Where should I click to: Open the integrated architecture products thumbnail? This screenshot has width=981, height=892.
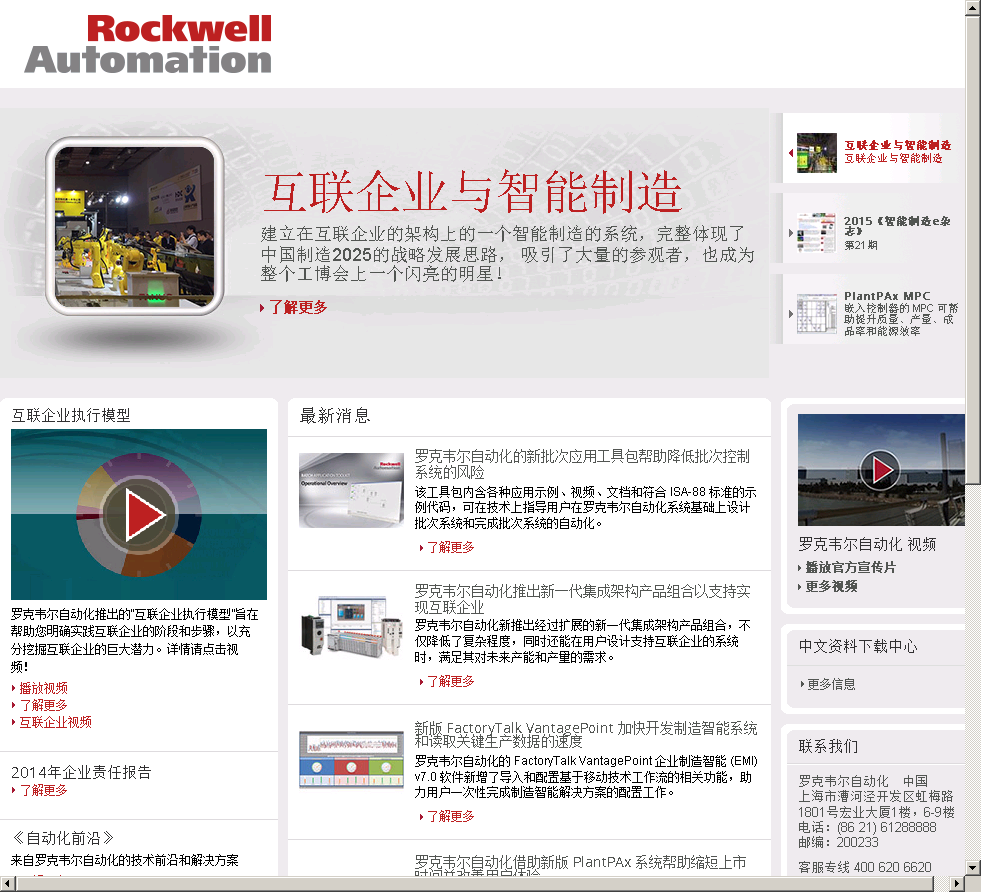pos(351,626)
